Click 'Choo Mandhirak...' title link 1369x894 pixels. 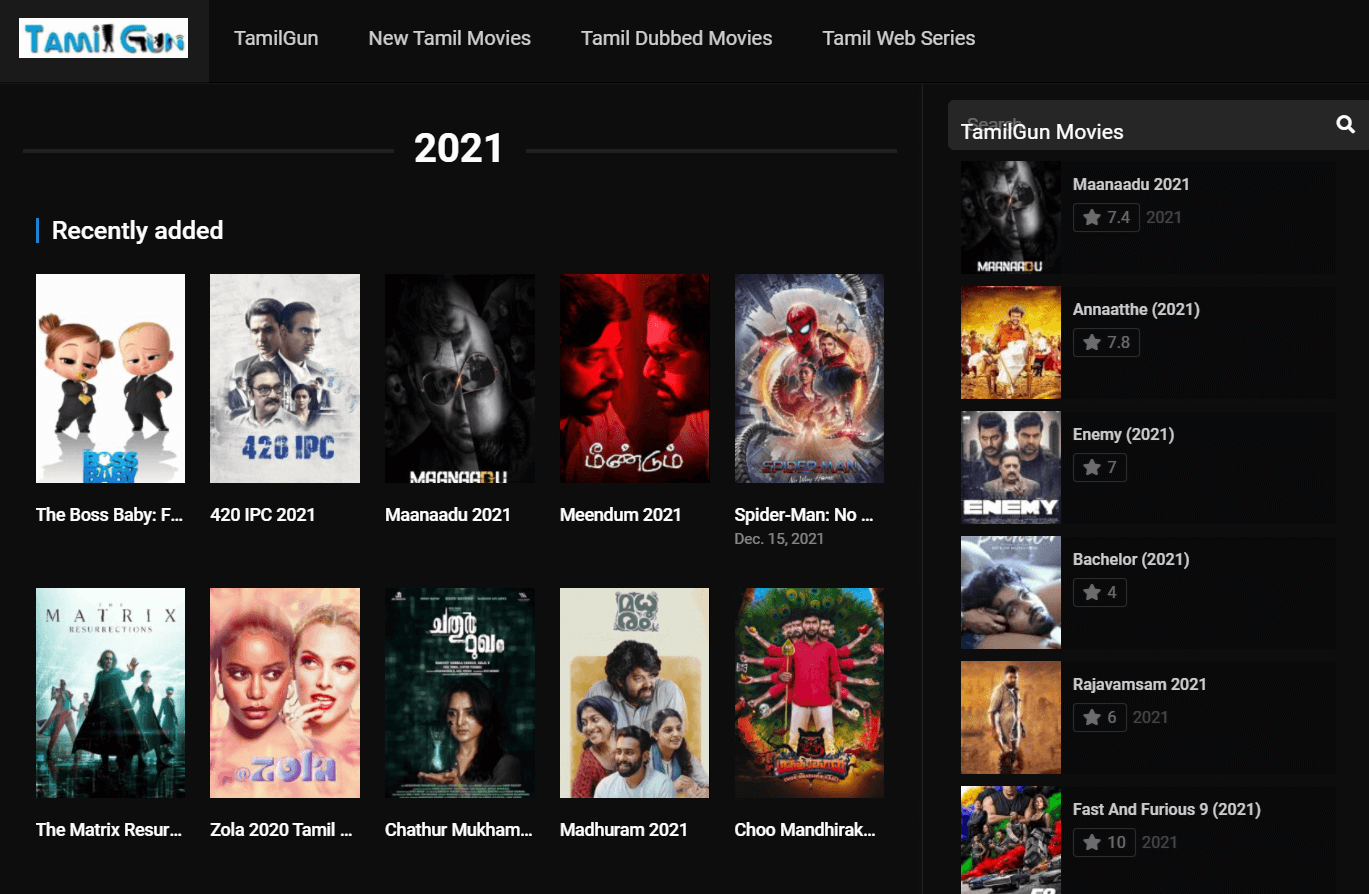[805, 830]
